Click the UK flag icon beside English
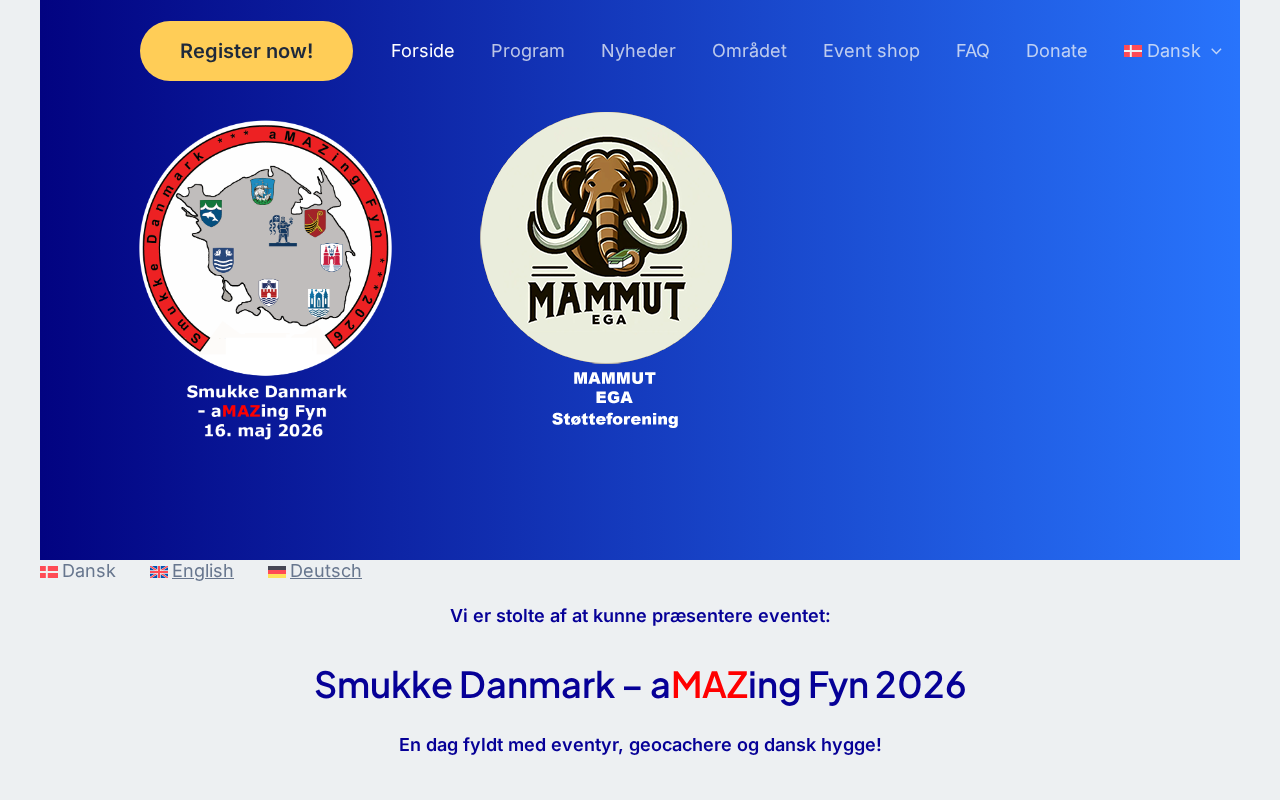Image resolution: width=1280 pixels, height=800 pixels. [x=159, y=572]
